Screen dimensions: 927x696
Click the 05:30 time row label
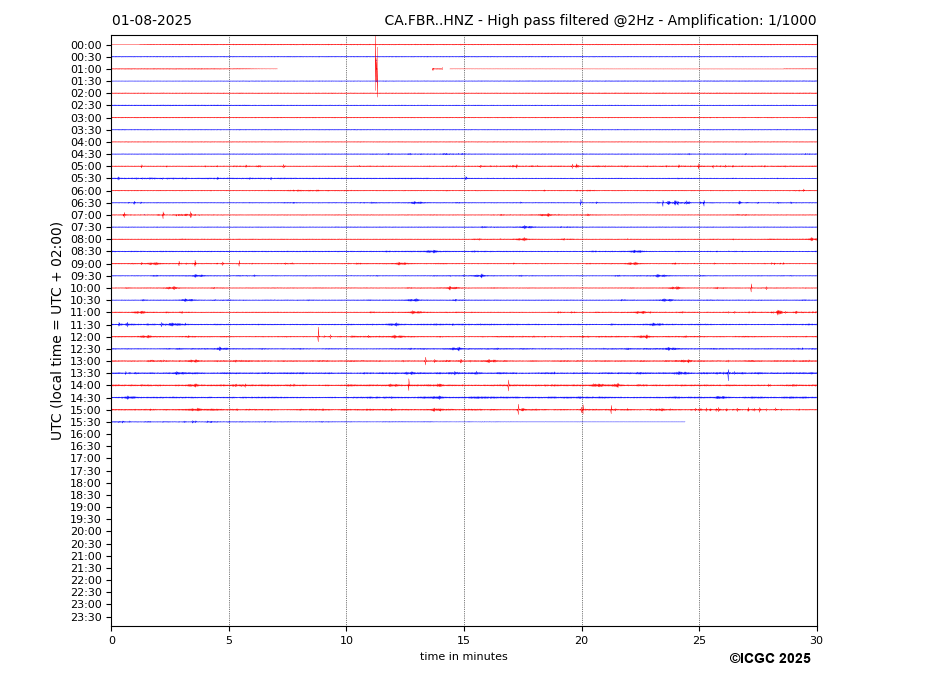86,179
